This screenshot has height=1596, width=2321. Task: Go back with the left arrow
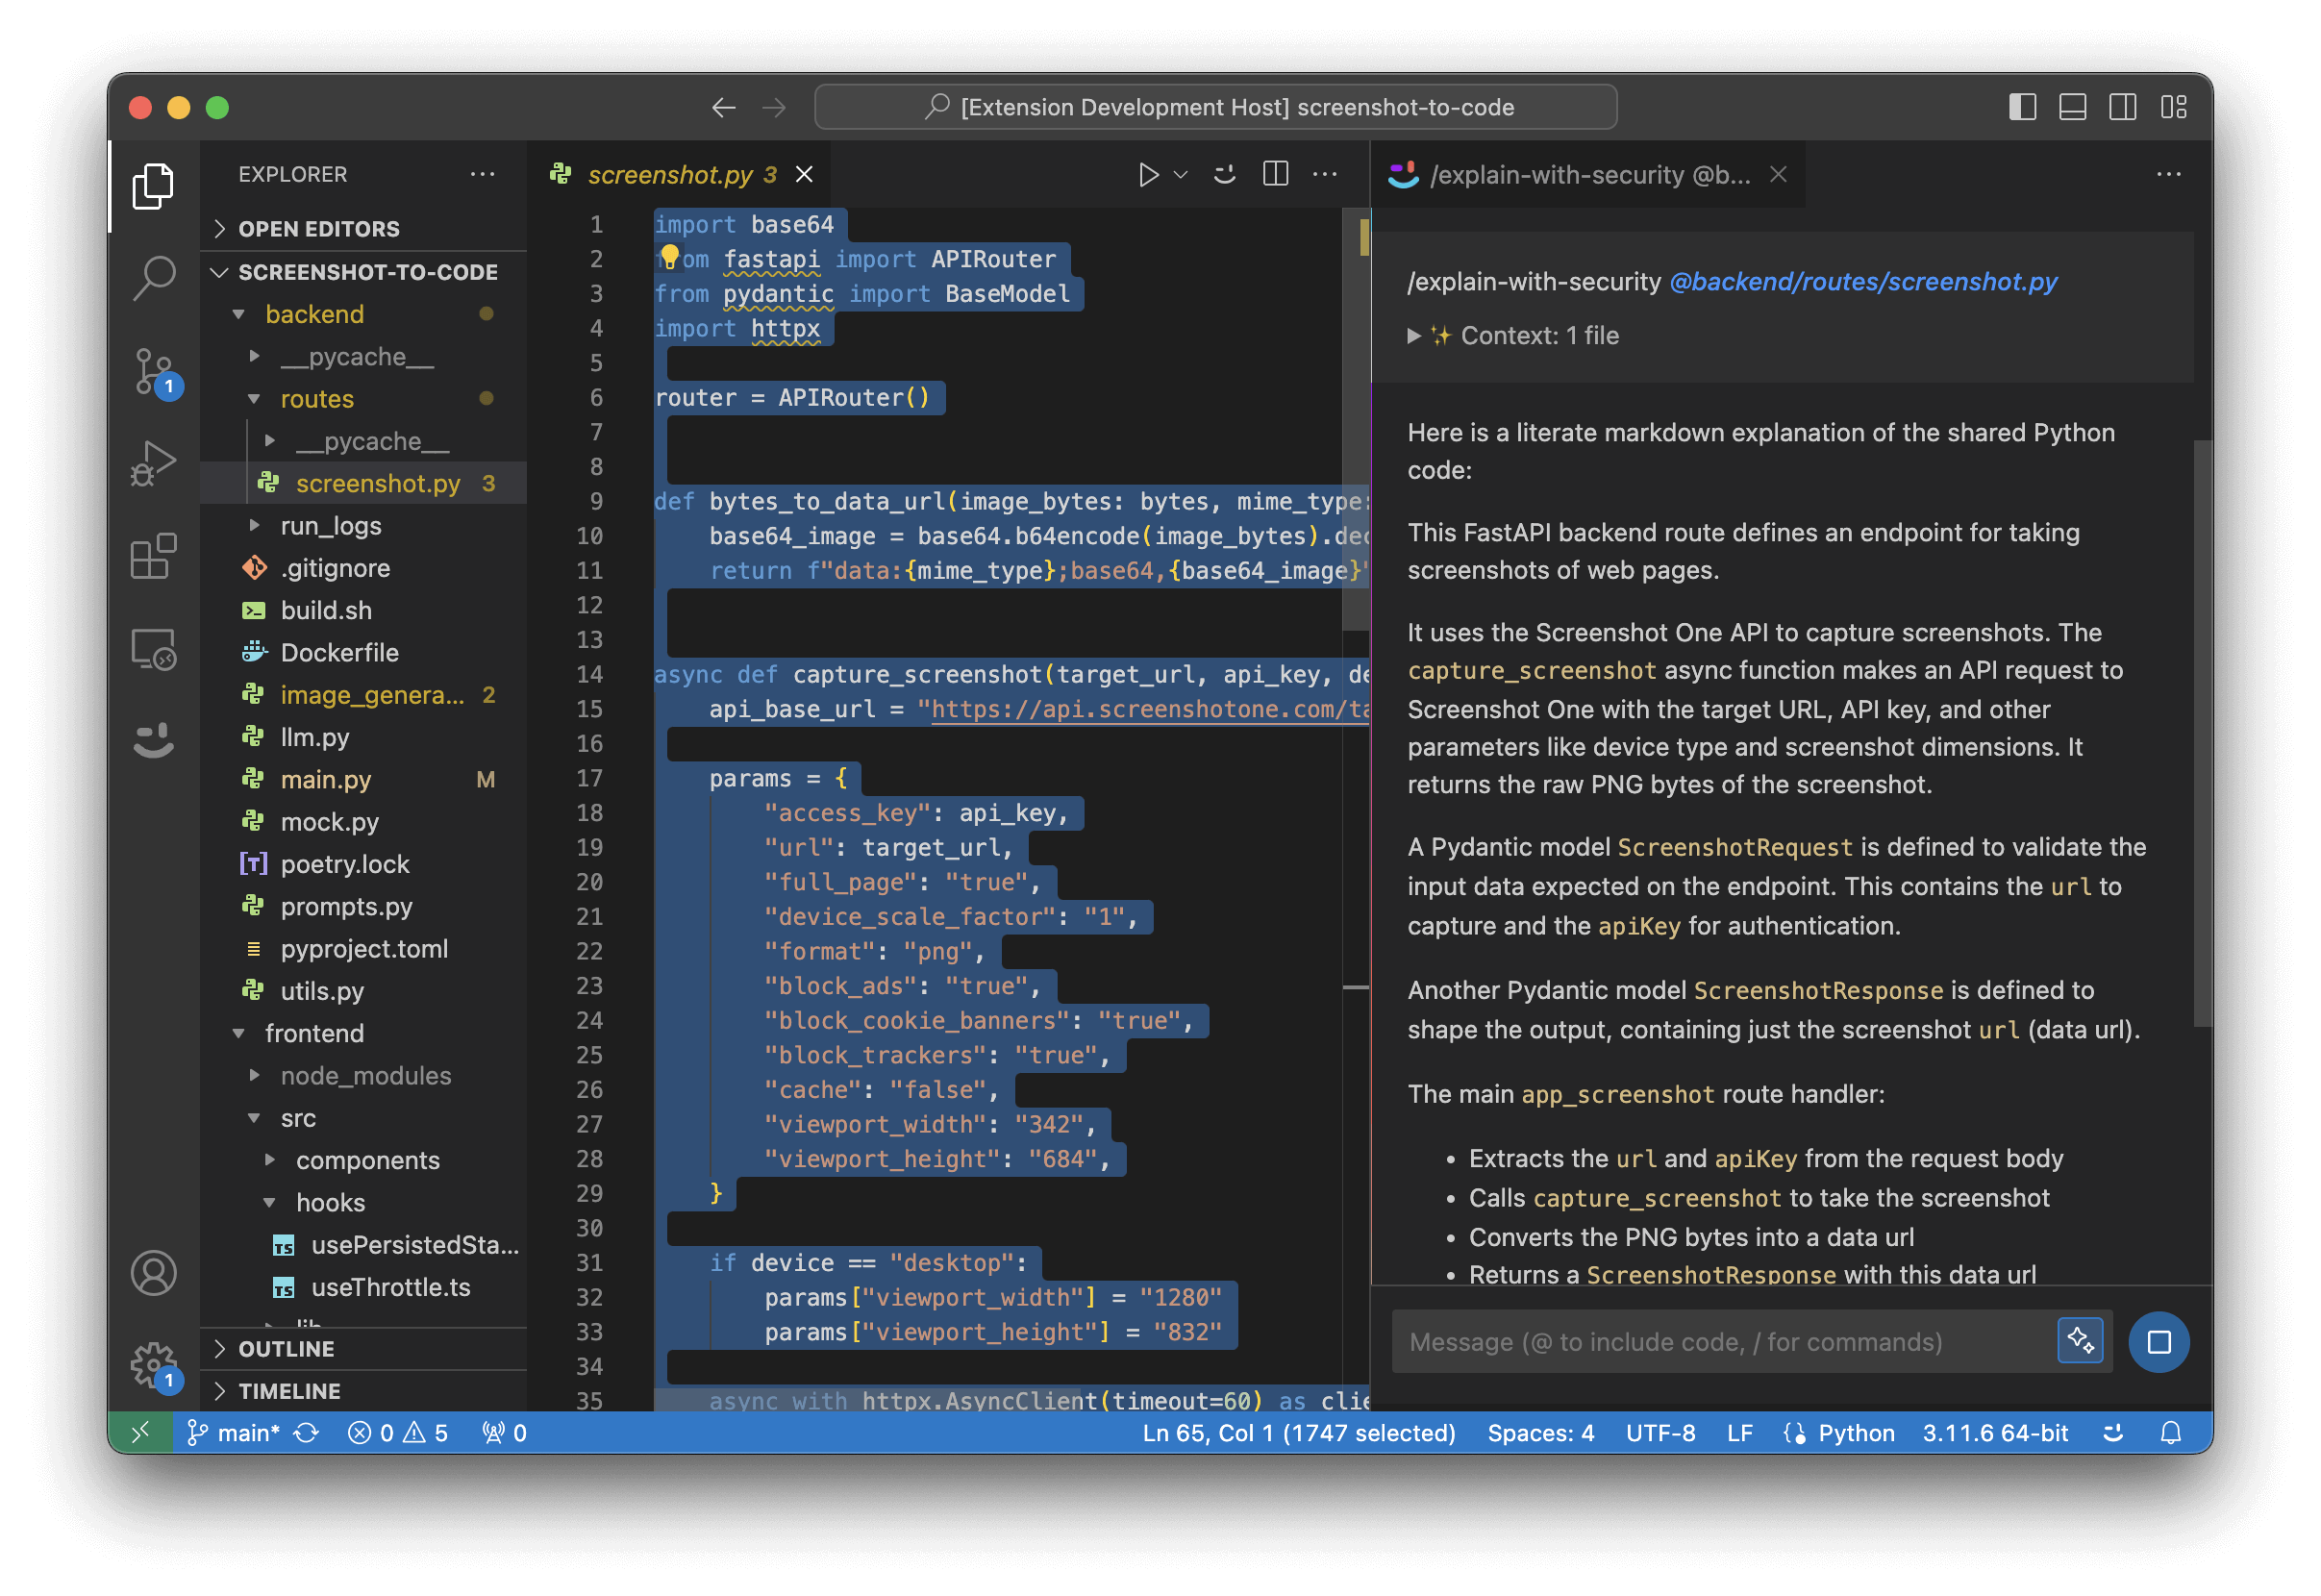tap(723, 107)
